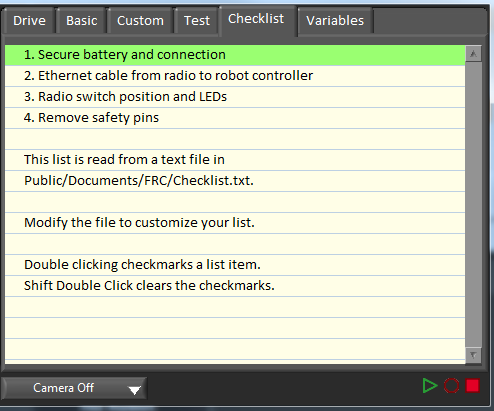Screen dimensions: 494x411
Task: Select item 4. Remove safety pins
Action: click(x=235, y=118)
